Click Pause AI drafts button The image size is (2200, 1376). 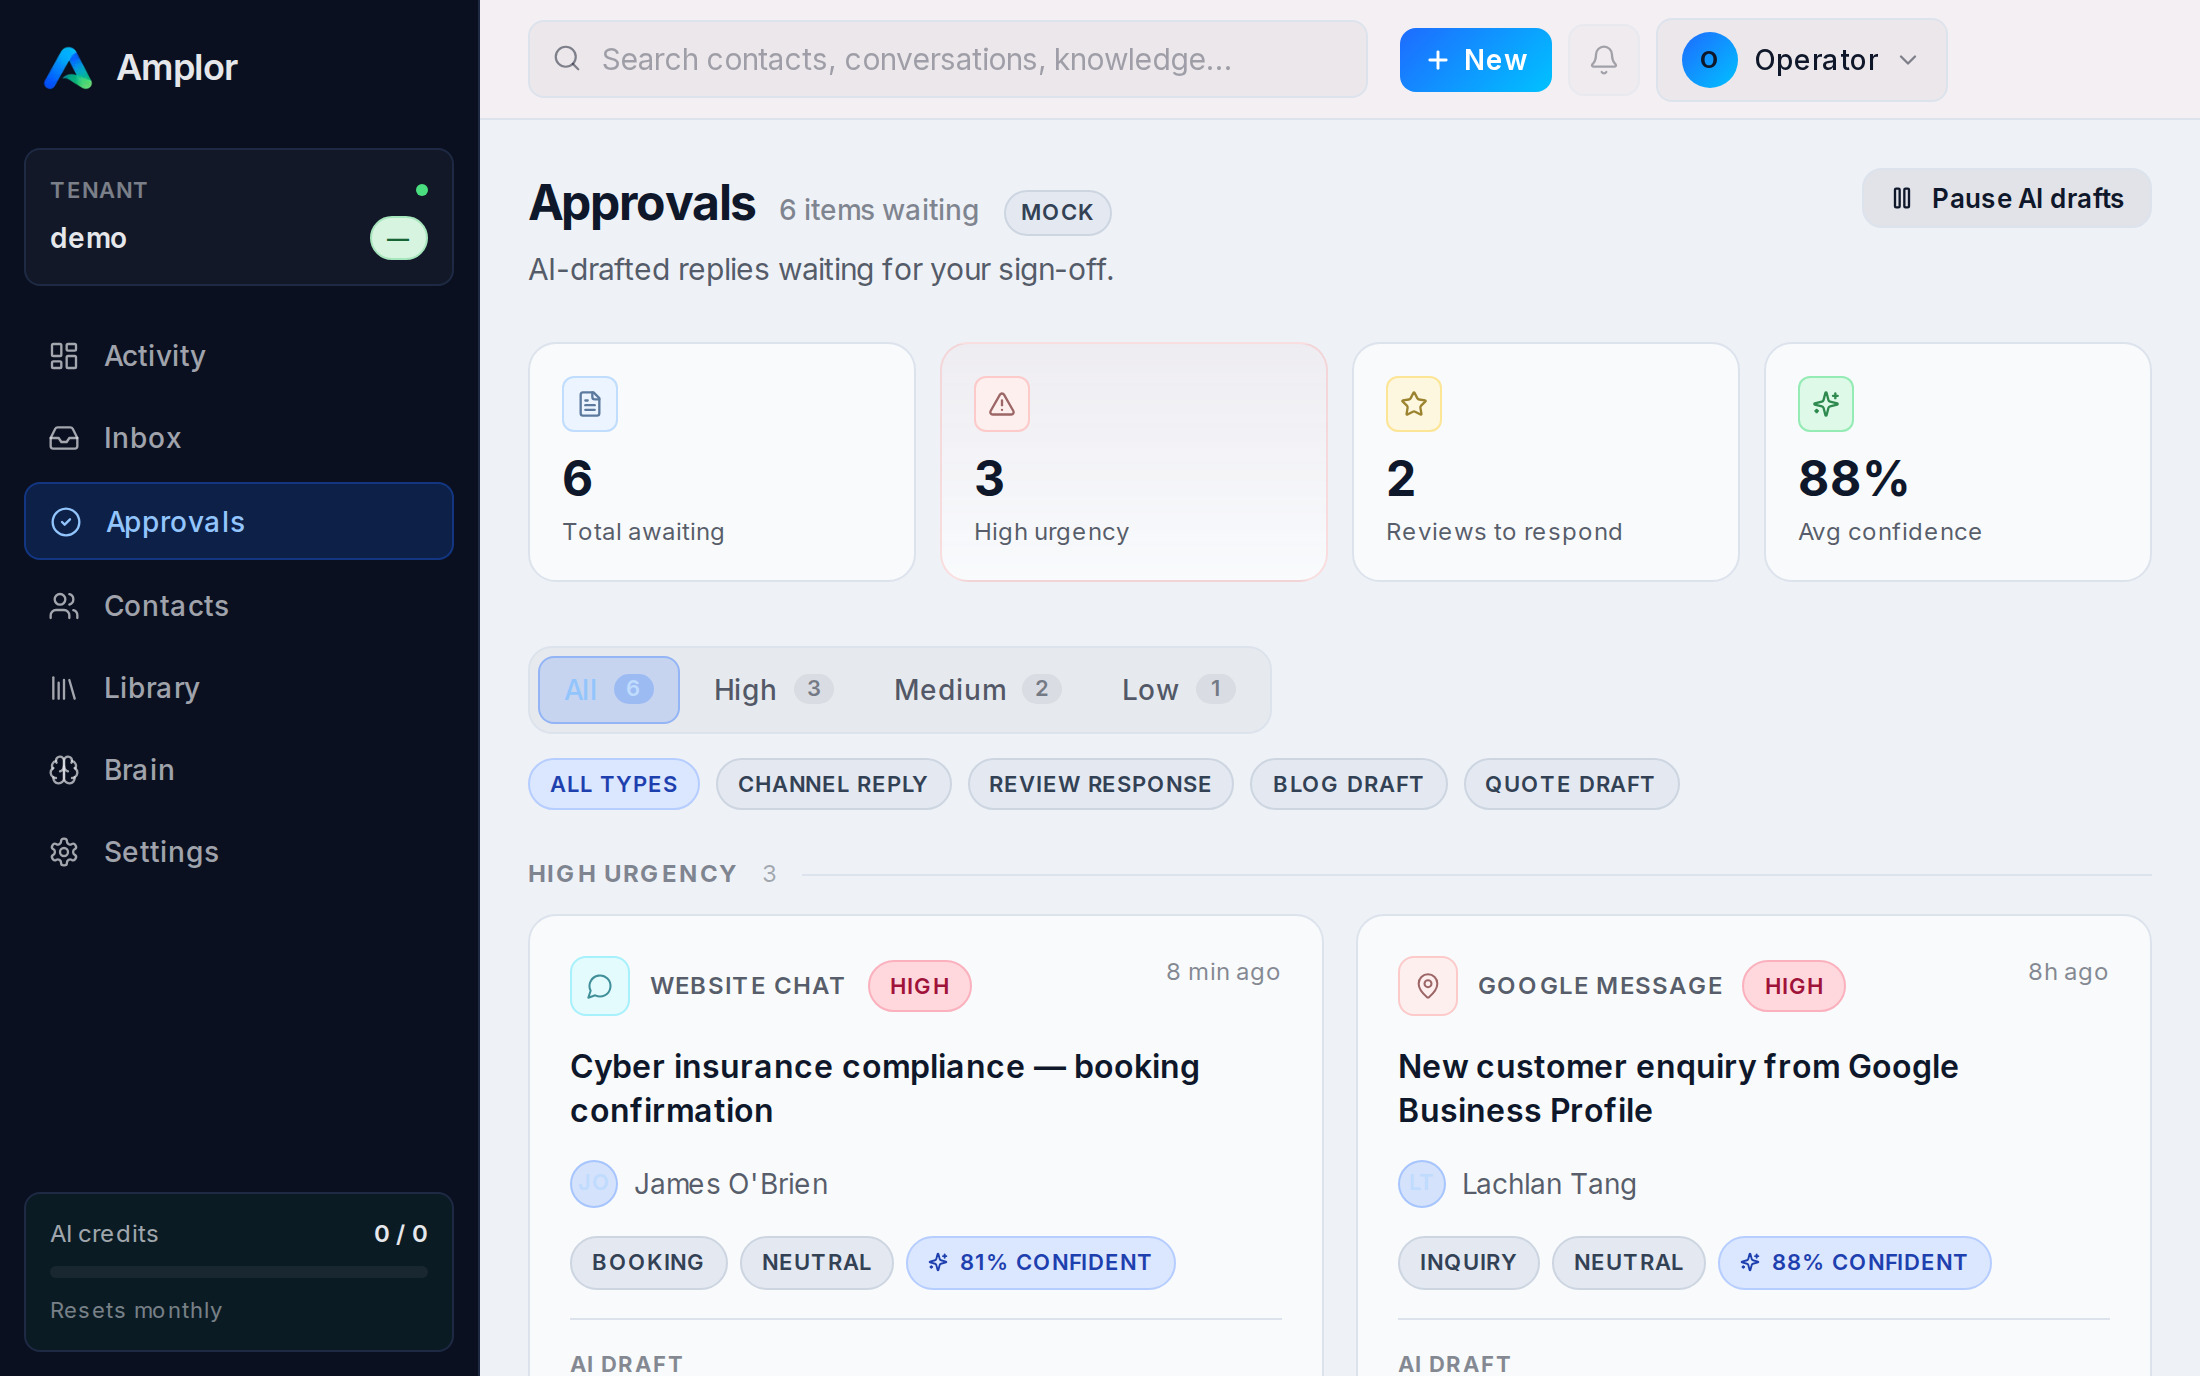2006,198
